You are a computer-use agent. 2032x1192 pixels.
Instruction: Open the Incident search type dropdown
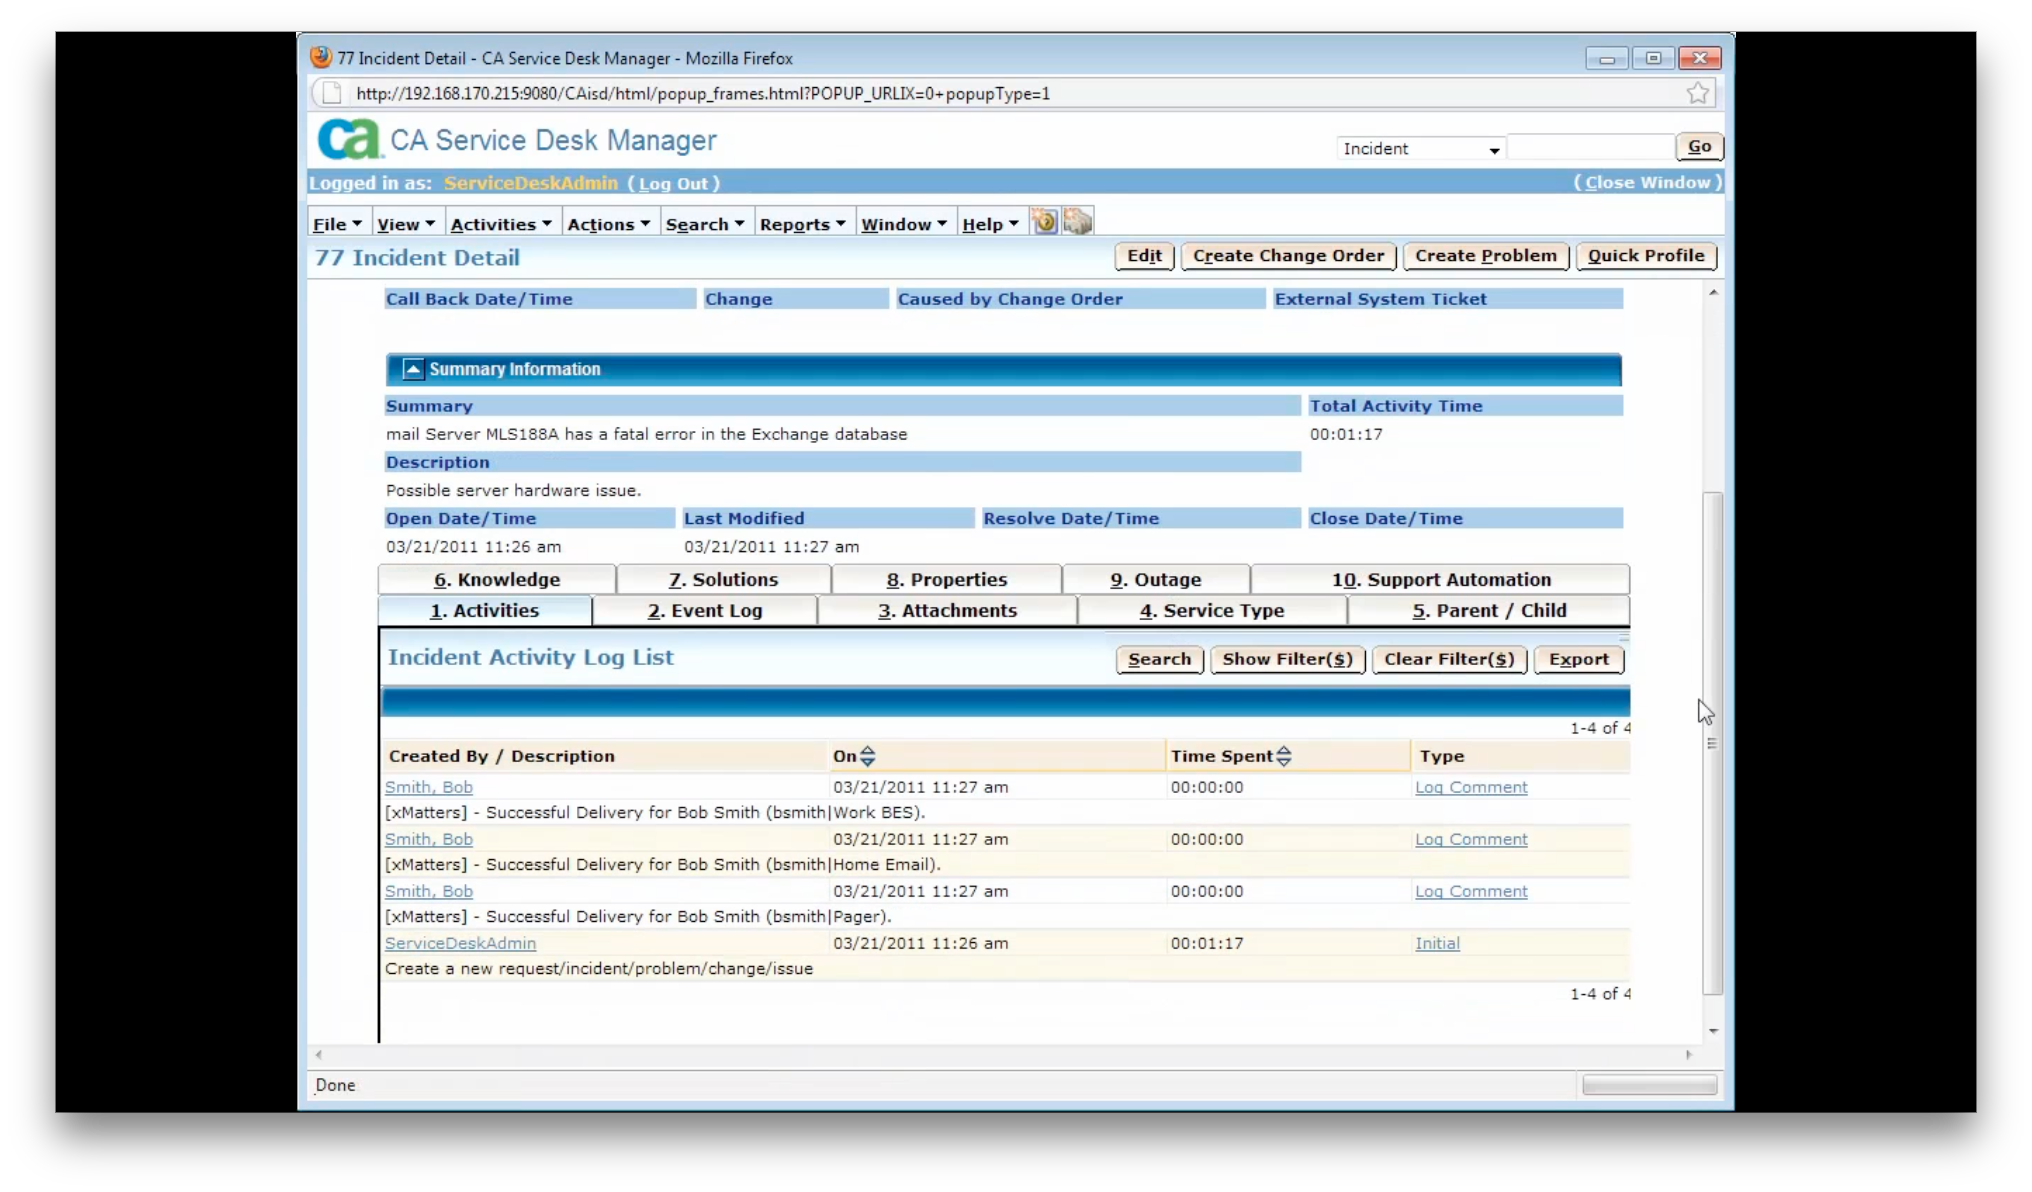[1419, 148]
